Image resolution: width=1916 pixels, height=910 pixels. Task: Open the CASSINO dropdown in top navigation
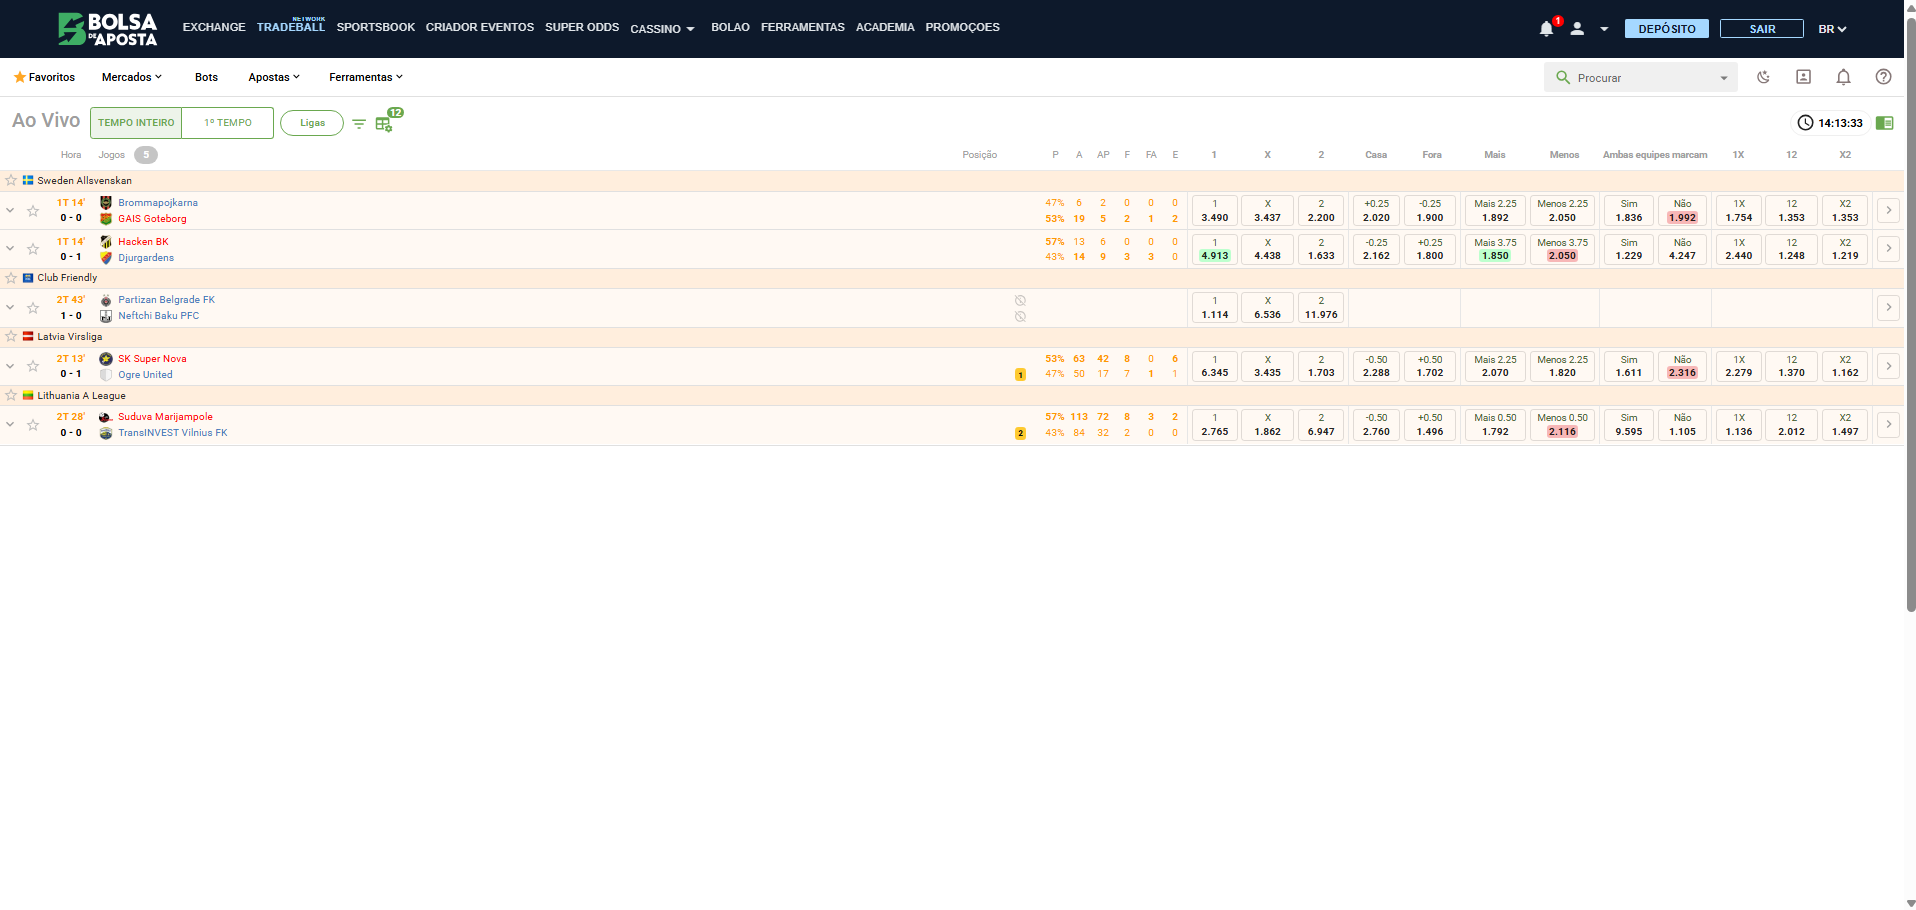(x=662, y=29)
